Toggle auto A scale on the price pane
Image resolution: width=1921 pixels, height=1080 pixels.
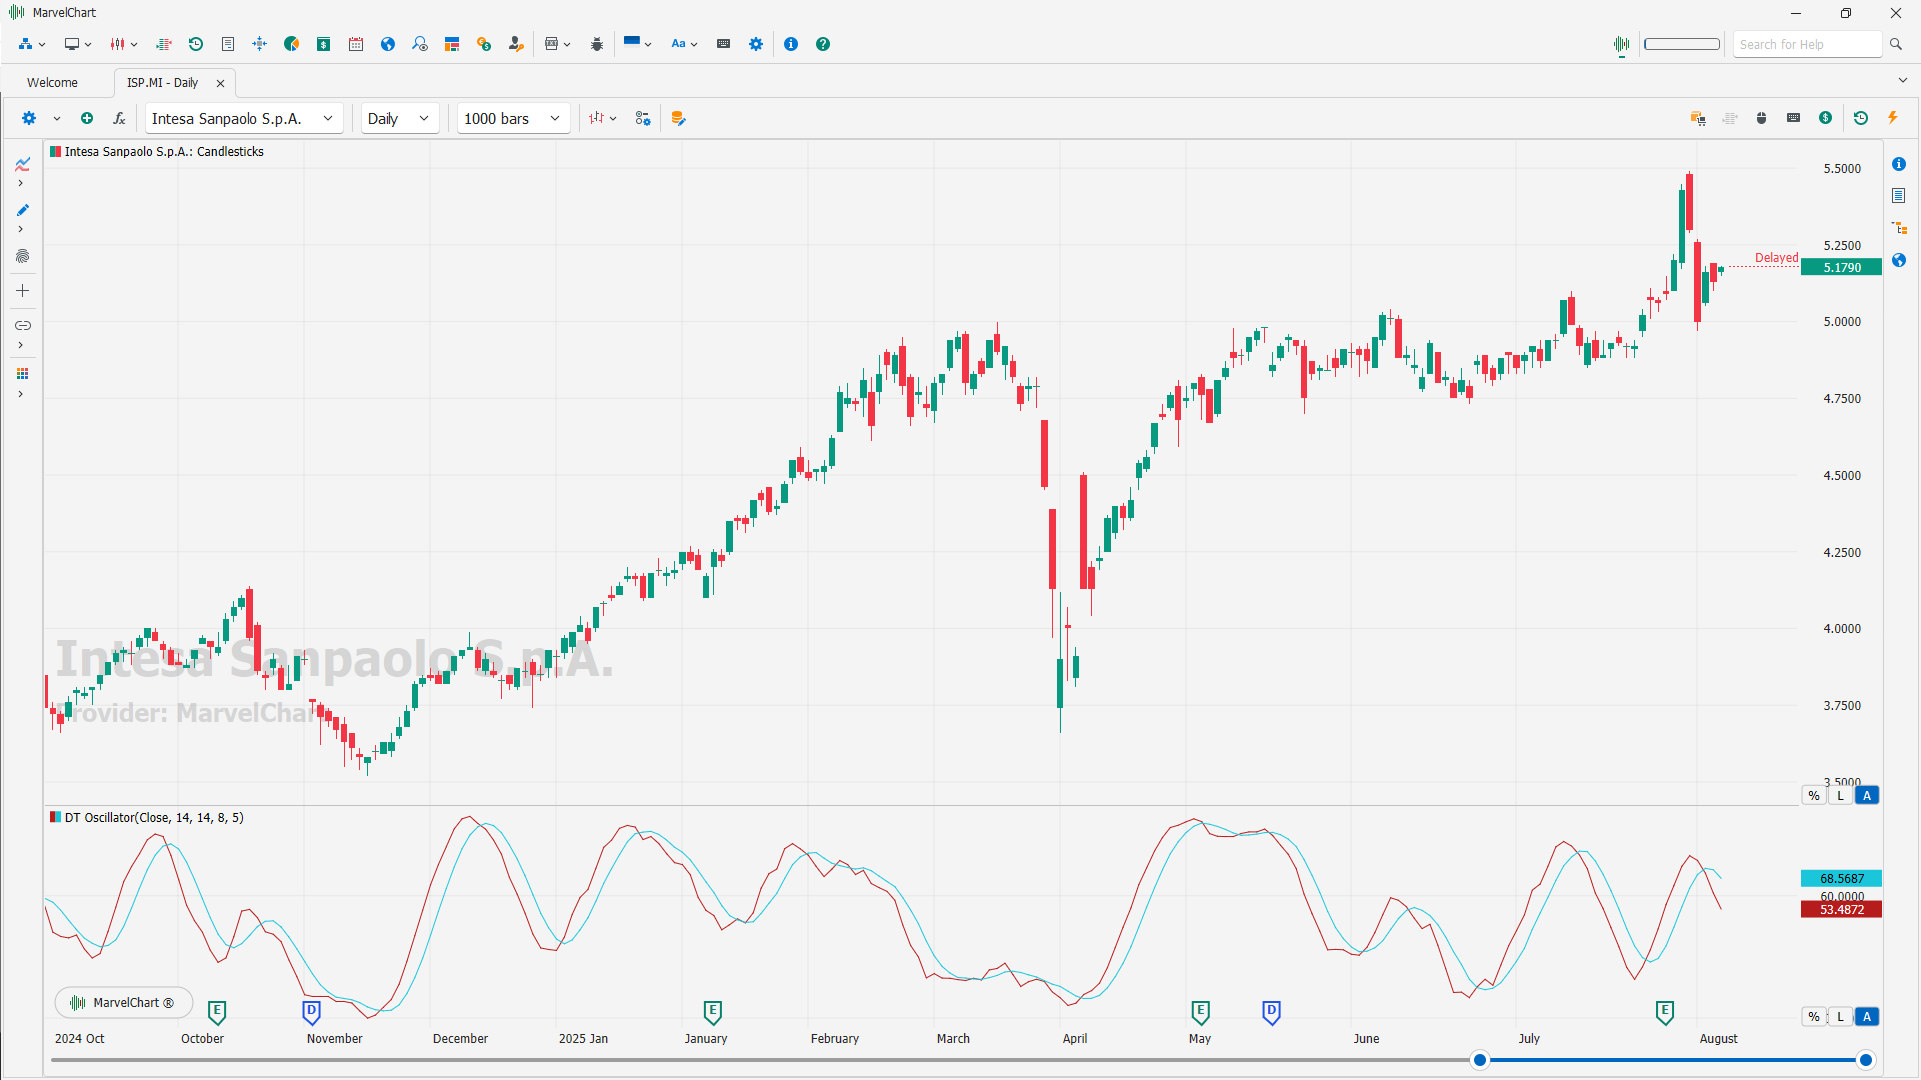(x=1867, y=796)
